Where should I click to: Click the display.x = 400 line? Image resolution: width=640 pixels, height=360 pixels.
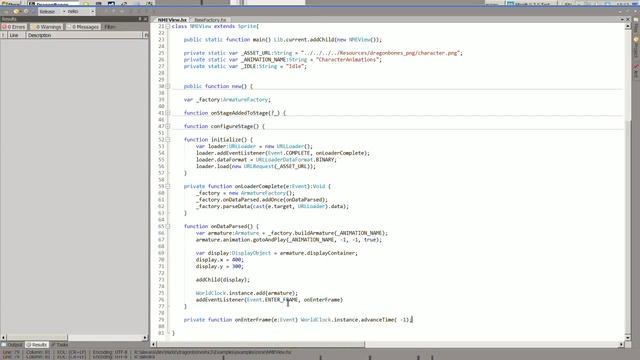point(220,260)
